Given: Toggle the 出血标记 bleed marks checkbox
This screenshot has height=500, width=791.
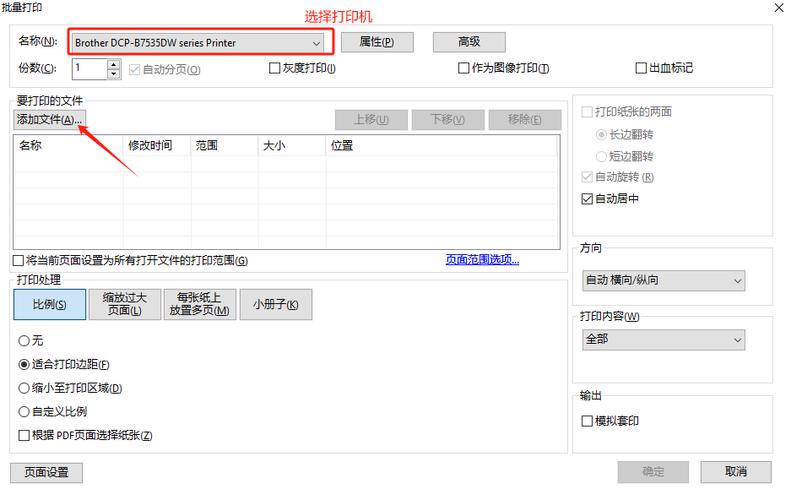Looking at the screenshot, I should pyautogui.click(x=642, y=69).
